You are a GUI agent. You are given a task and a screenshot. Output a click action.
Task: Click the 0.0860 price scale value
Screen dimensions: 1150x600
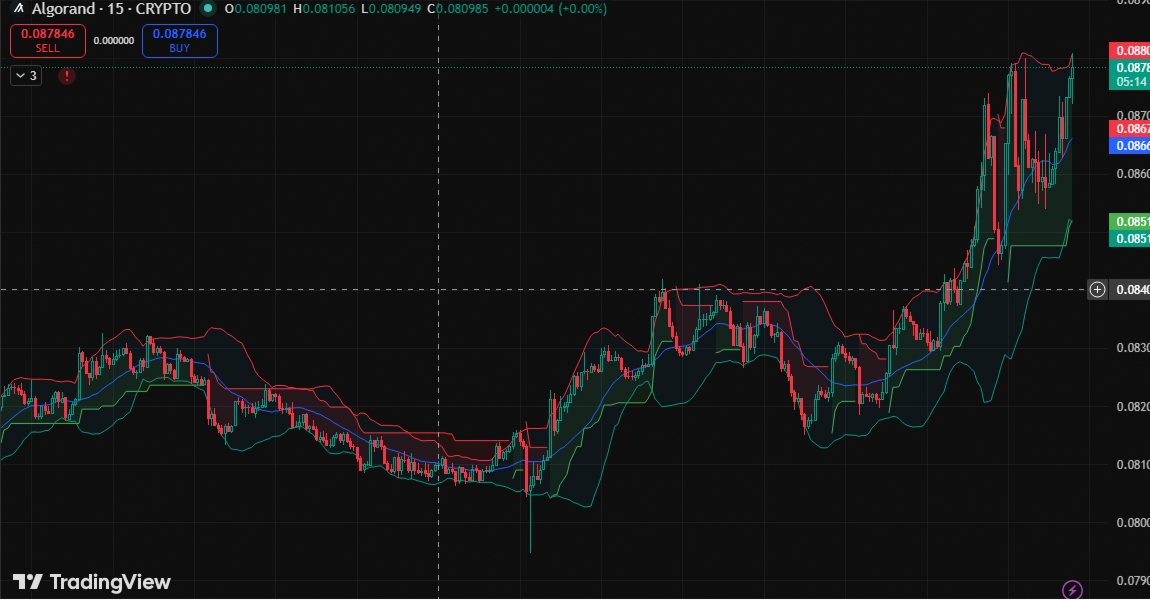(x=1132, y=174)
